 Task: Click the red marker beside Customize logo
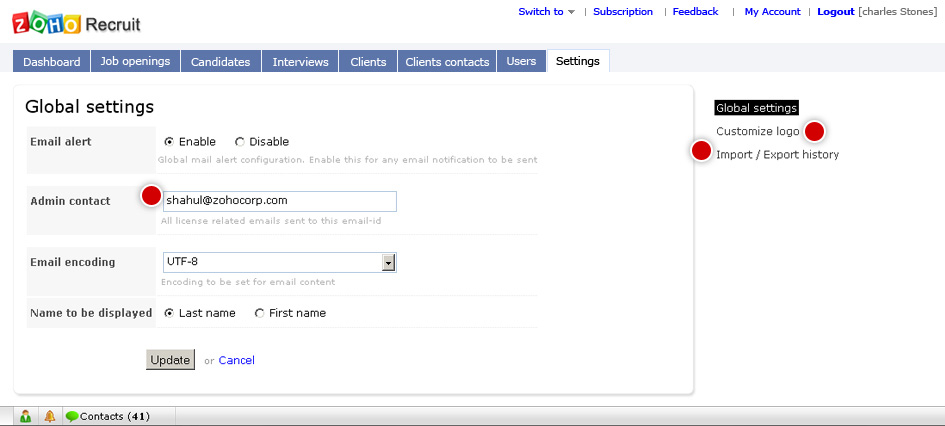(x=814, y=131)
